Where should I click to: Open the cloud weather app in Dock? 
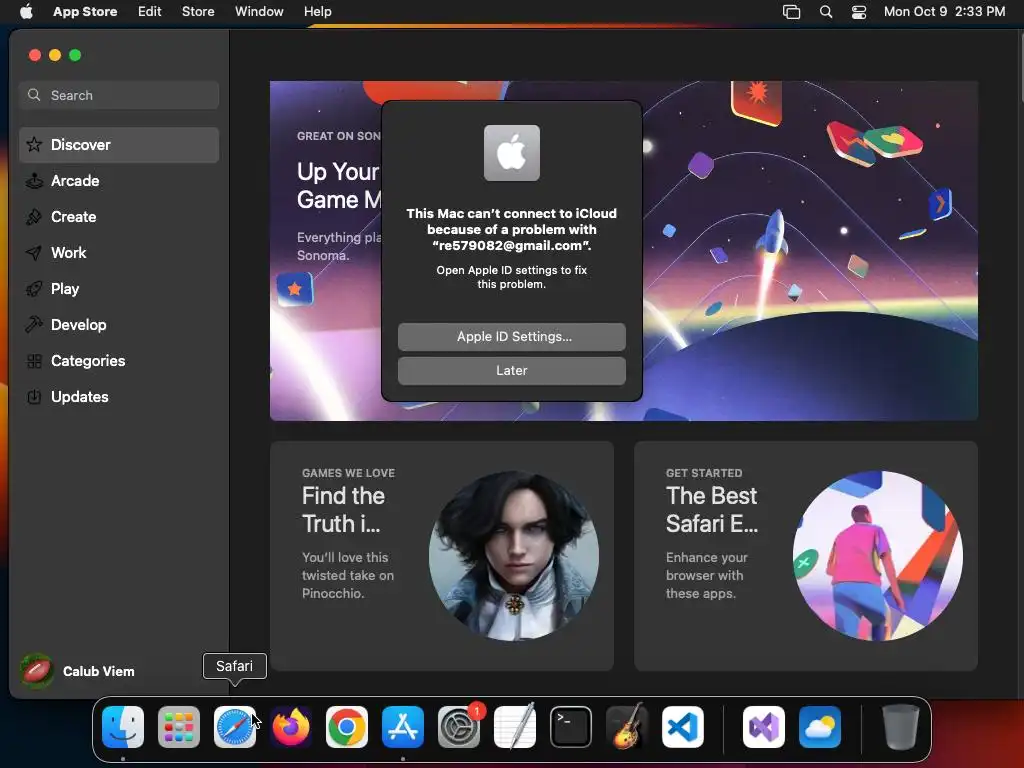click(820, 727)
